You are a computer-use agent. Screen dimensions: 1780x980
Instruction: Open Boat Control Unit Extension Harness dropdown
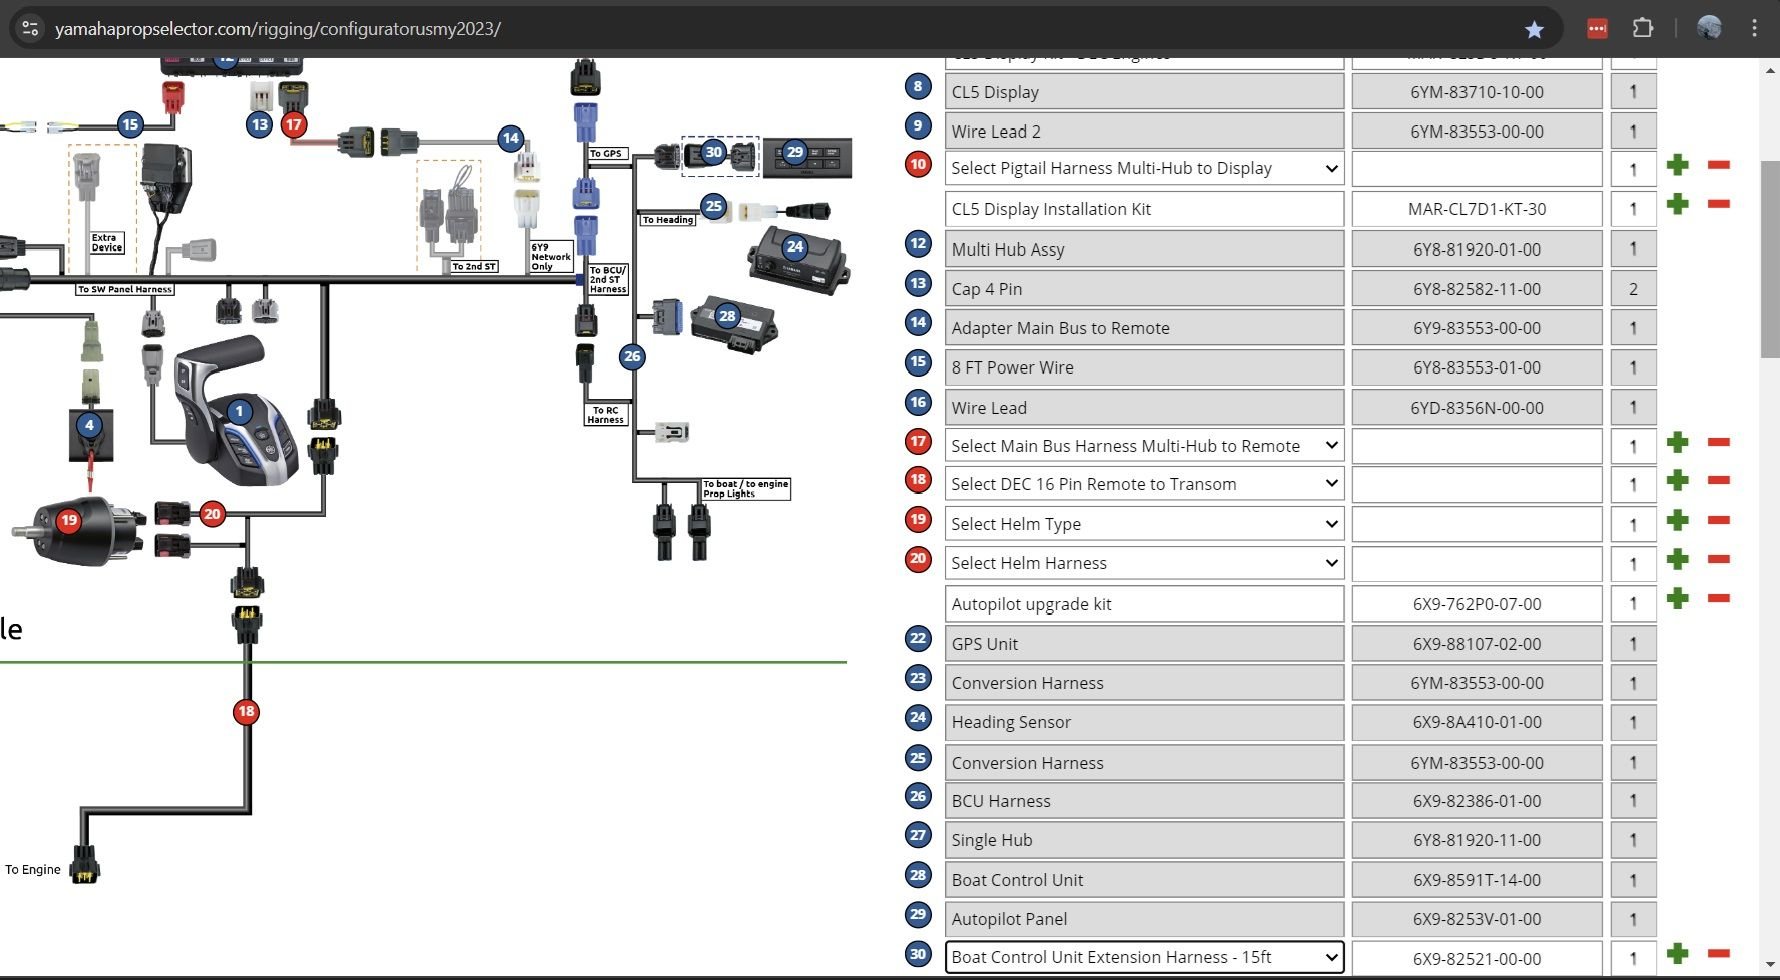[x=1144, y=957]
